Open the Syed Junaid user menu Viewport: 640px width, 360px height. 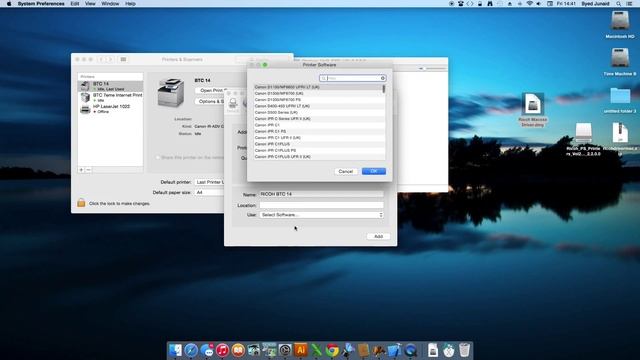pyautogui.click(x=595, y=4)
